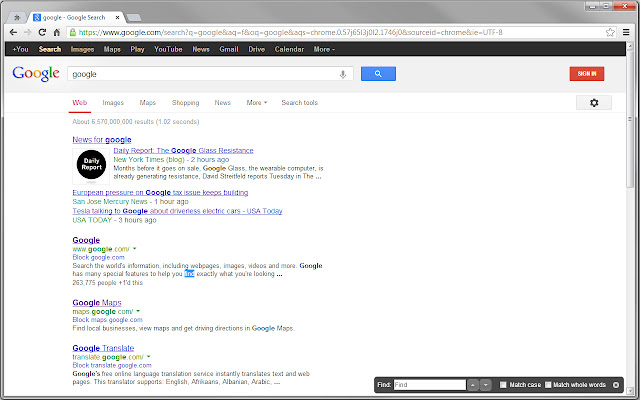
Task: Enable Match whole words checkbox
Action: 548,384
